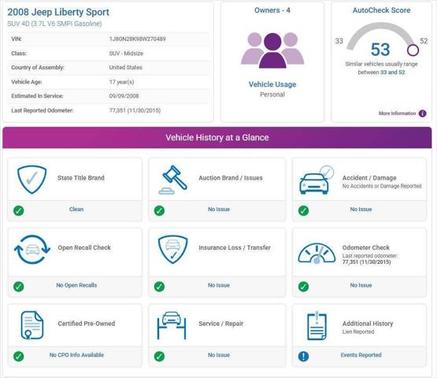Click the Accident / Damage label
Viewport: 437px width, 378px height.
point(369,178)
